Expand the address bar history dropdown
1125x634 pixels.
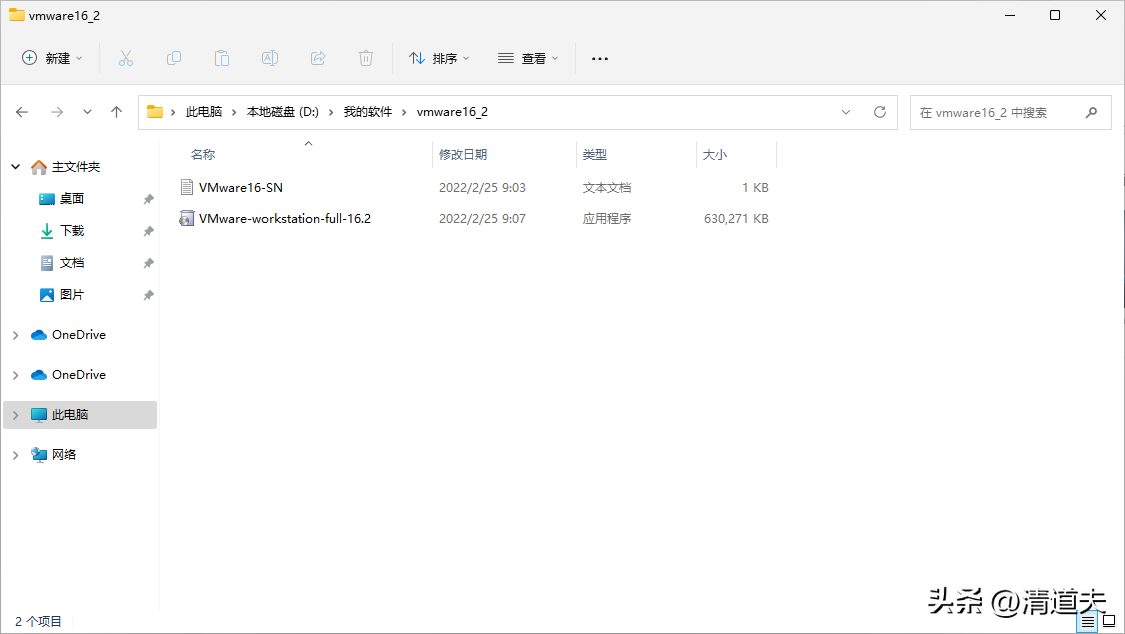click(x=846, y=112)
